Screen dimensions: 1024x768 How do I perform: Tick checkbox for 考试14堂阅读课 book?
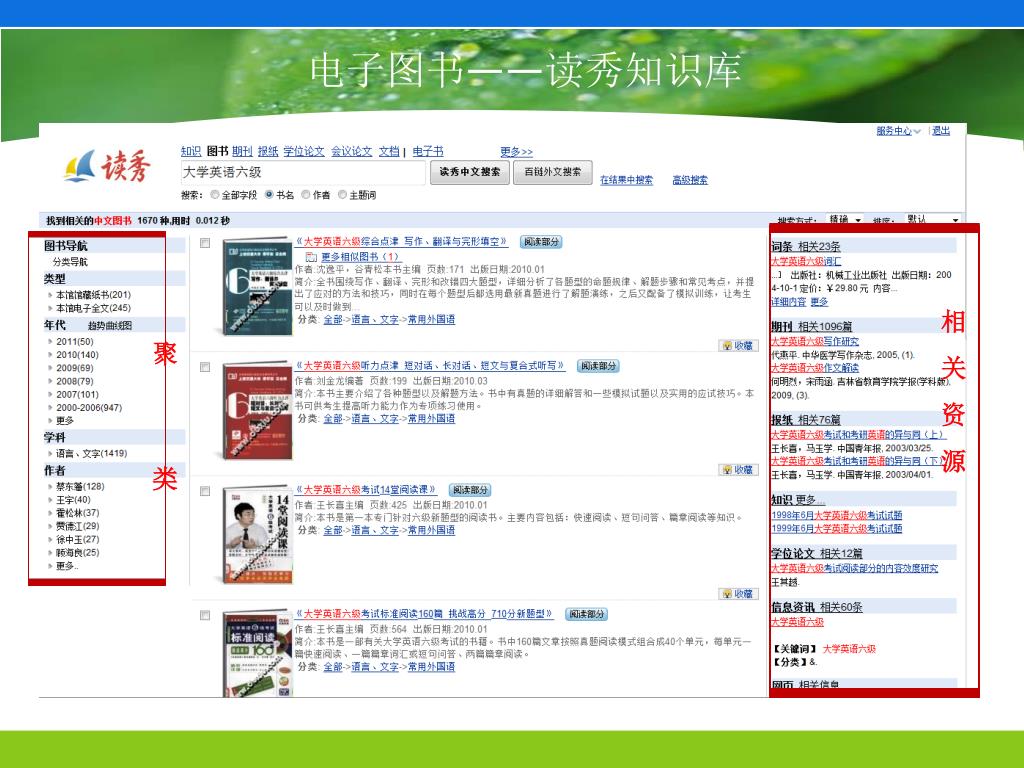pyautogui.click(x=205, y=491)
